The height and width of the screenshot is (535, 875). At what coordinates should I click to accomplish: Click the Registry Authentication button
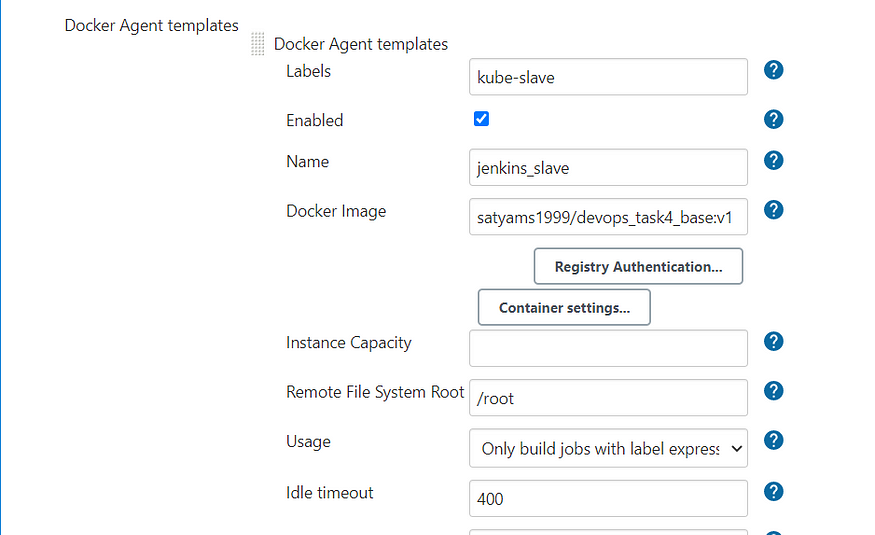click(x=638, y=267)
